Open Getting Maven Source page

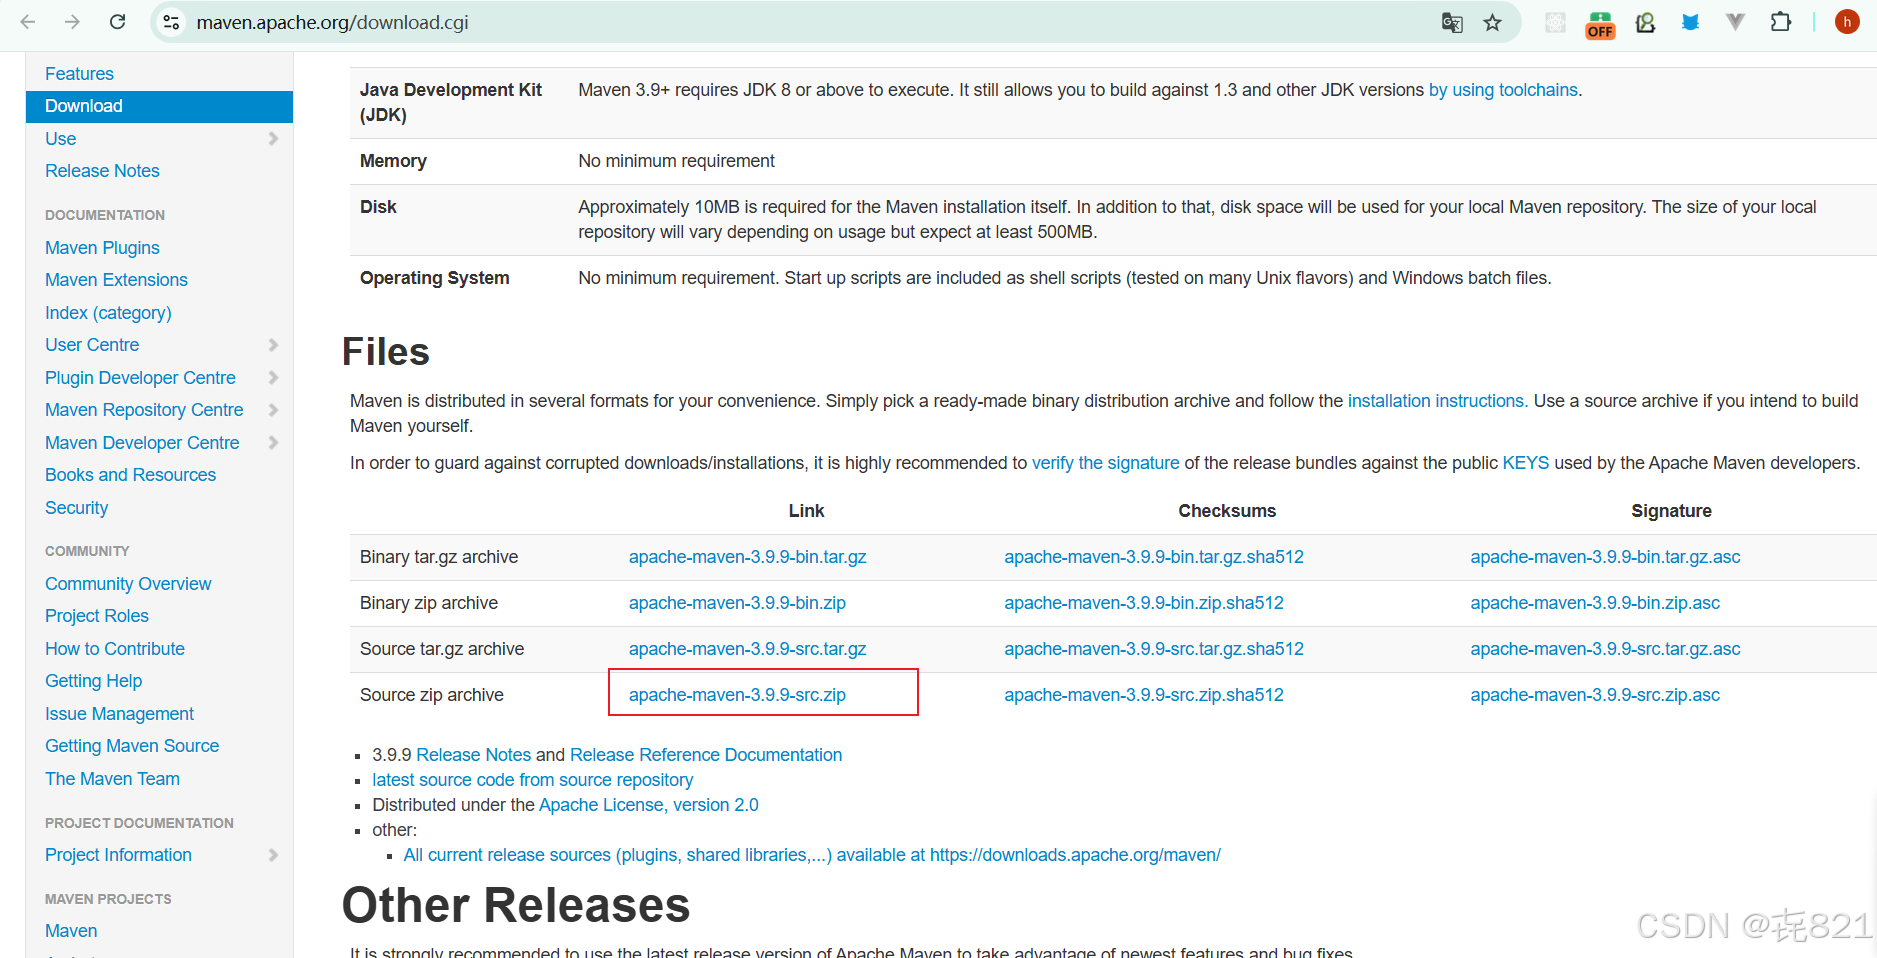(132, 746)
